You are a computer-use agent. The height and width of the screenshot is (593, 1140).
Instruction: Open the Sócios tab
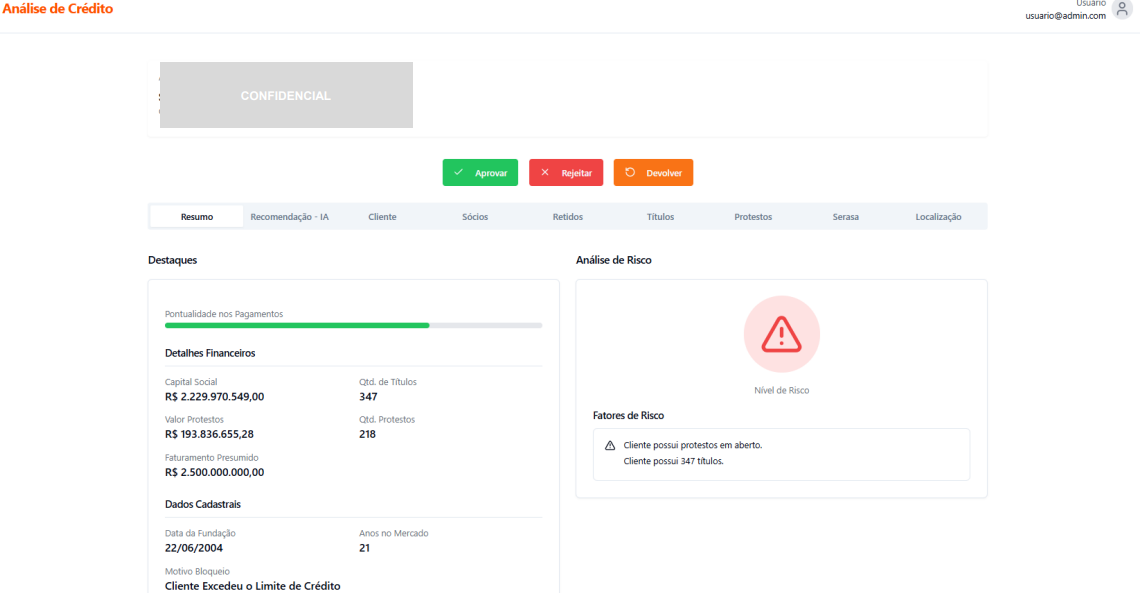pyautogui.click(x=475, y=217)
